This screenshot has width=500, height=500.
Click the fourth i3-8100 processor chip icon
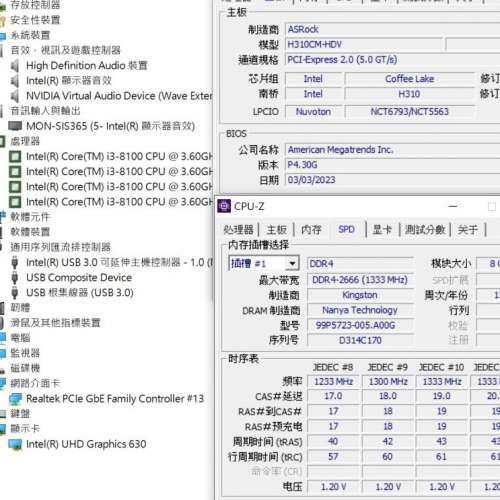point(15,202)
